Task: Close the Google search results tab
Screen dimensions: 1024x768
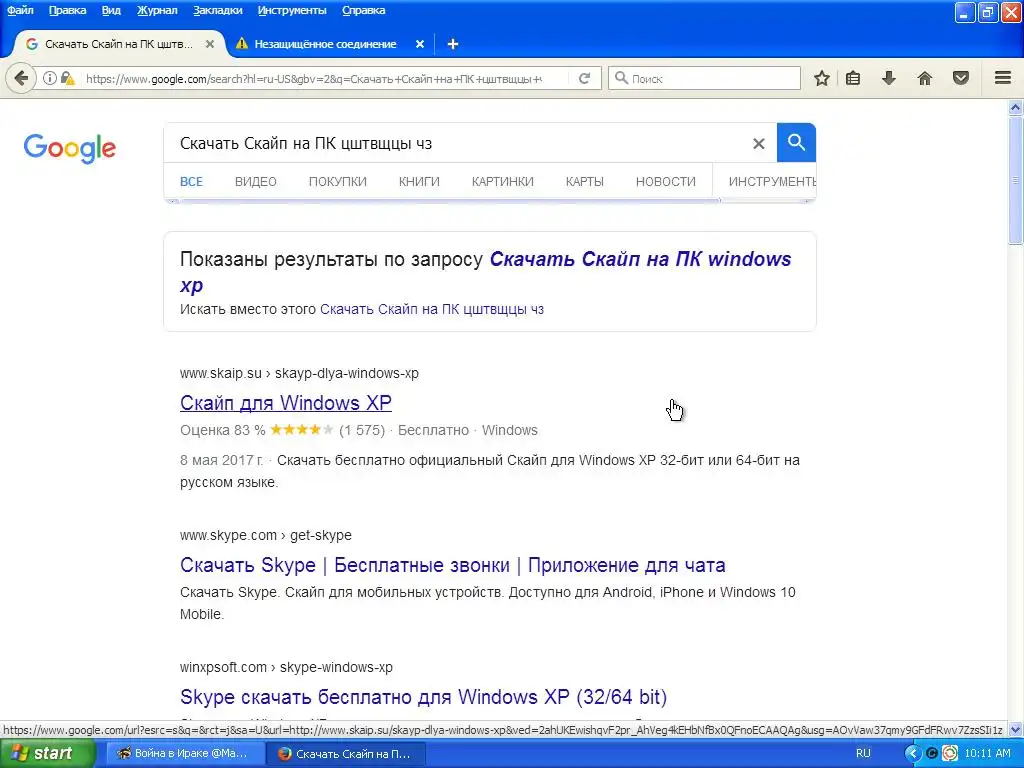Action: (x=210, y=44)
